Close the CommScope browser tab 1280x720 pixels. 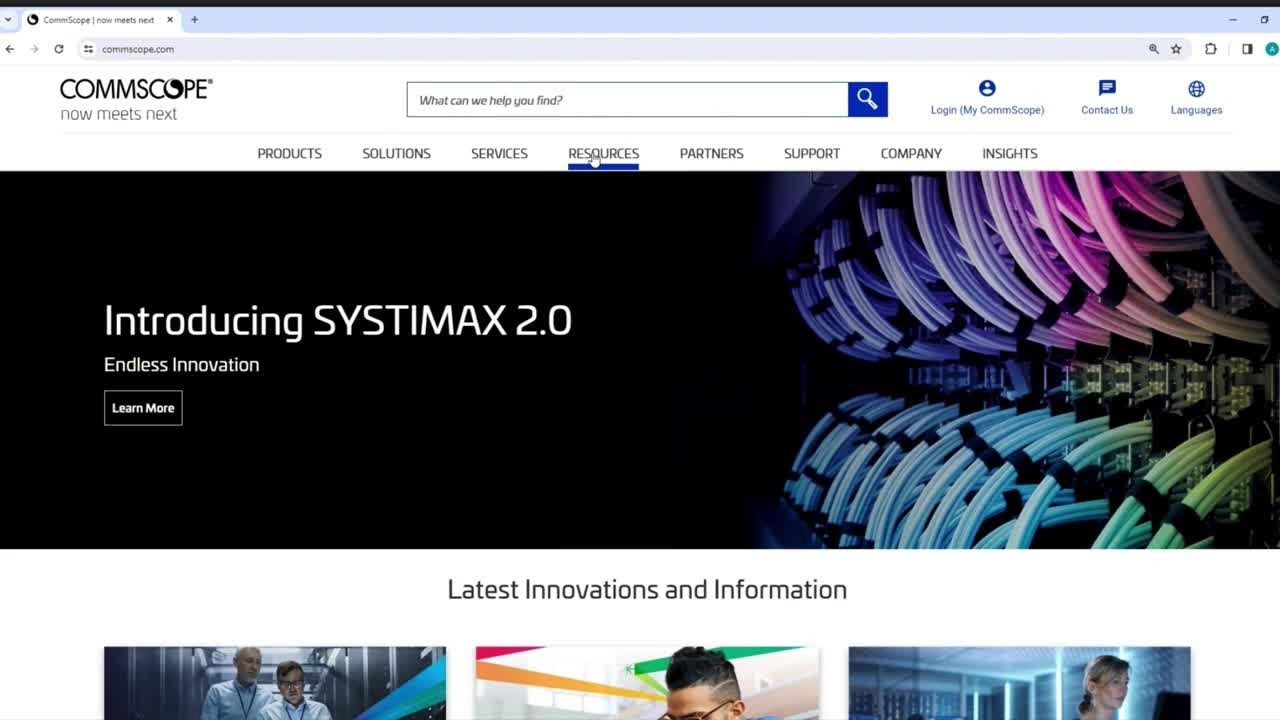[x=170, y=19]
